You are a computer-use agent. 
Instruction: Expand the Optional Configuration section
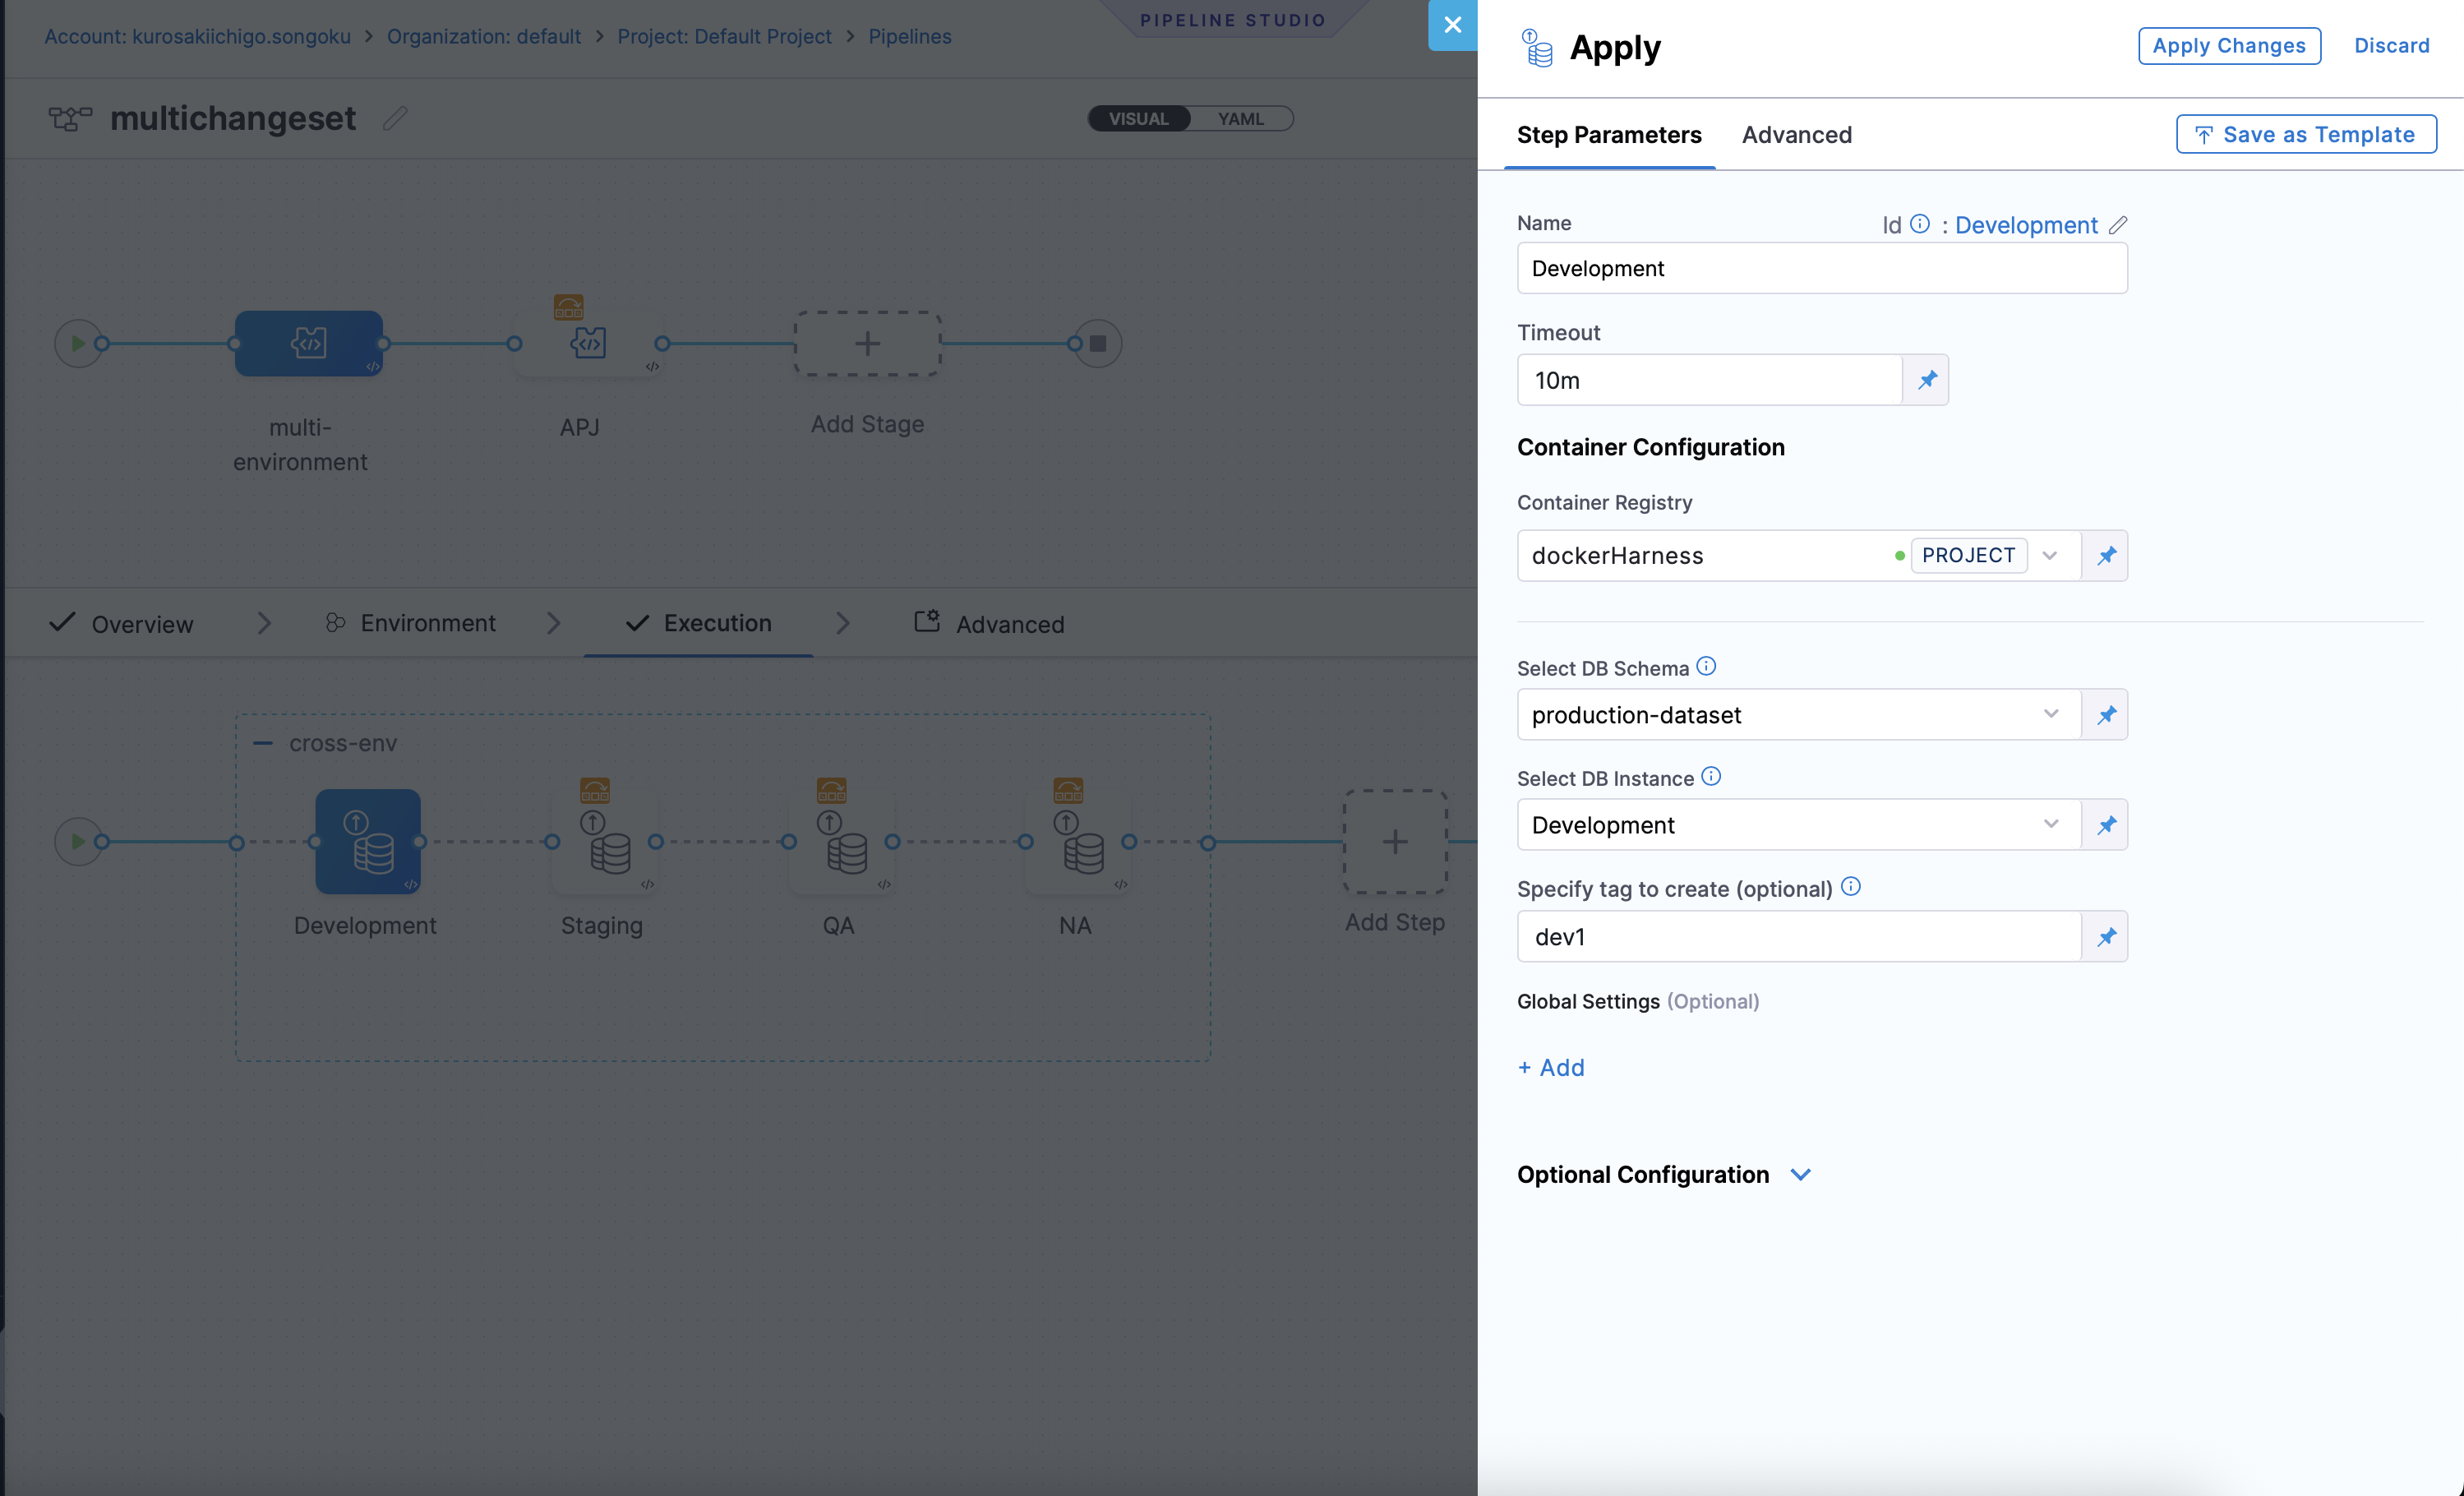click(1800, 1174)
